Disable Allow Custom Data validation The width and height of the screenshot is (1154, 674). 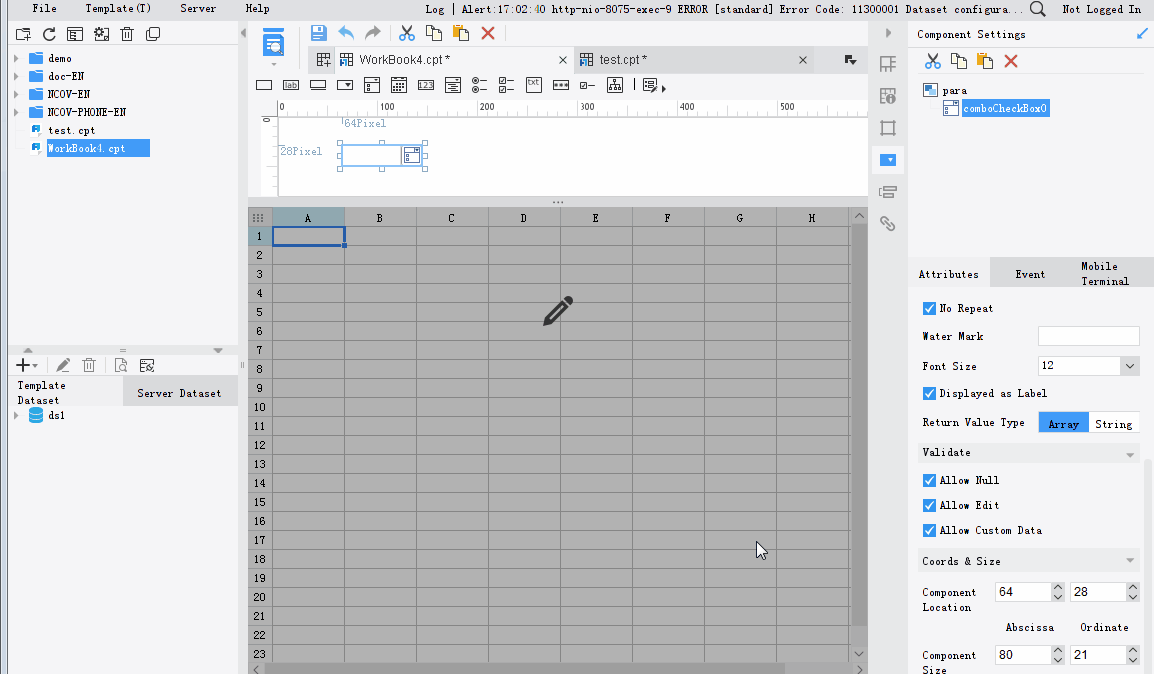coord(929,530)
